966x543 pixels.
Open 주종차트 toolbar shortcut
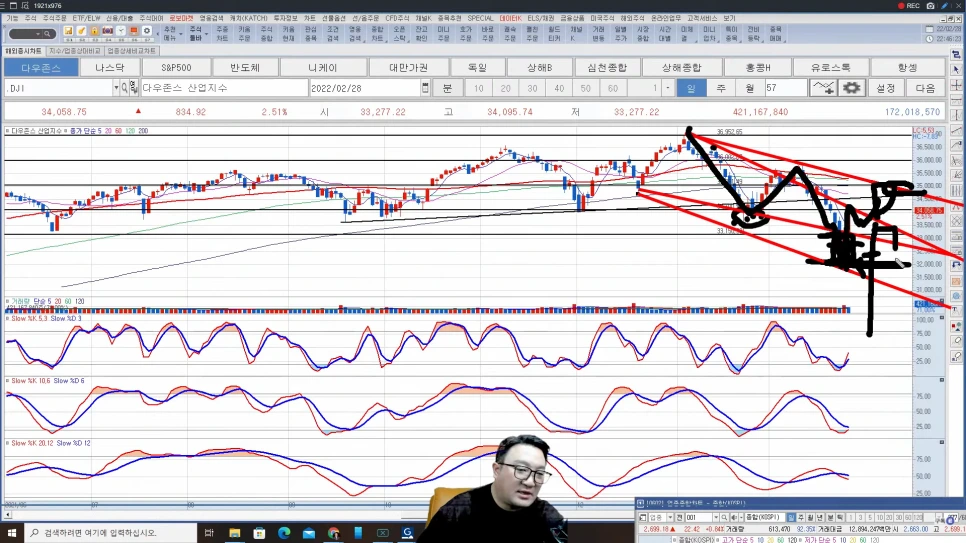(x=222, y=34)
